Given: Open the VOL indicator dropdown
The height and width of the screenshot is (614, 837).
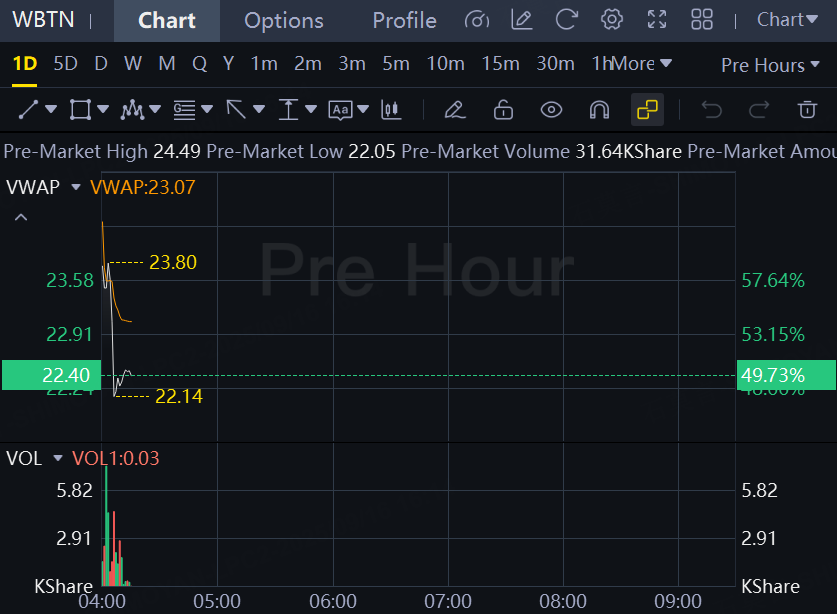Looking at the screenshot, I should (58, 458).
